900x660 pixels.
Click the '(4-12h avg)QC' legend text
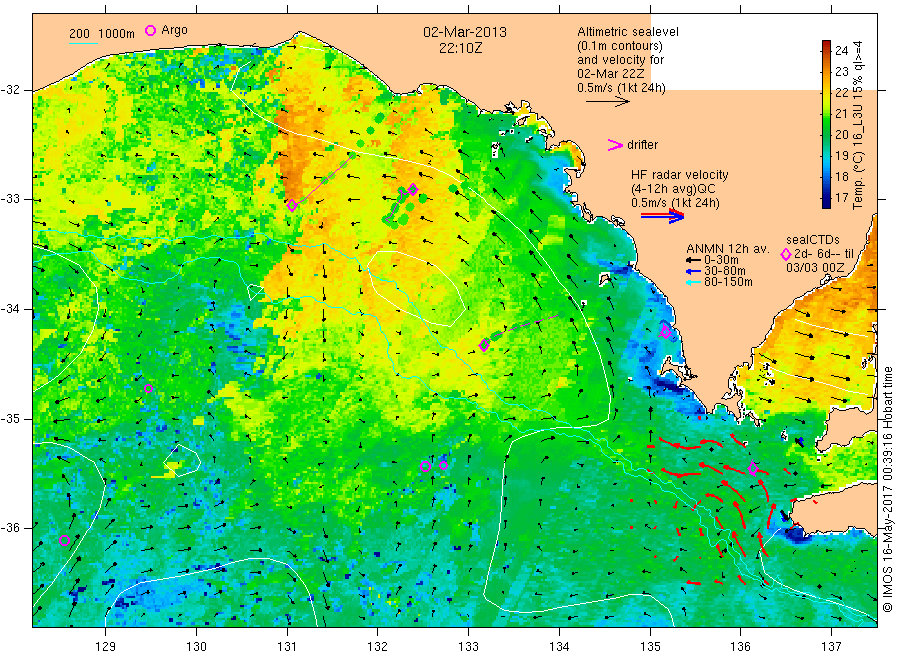pyautogui.click(x=673, y=189)
